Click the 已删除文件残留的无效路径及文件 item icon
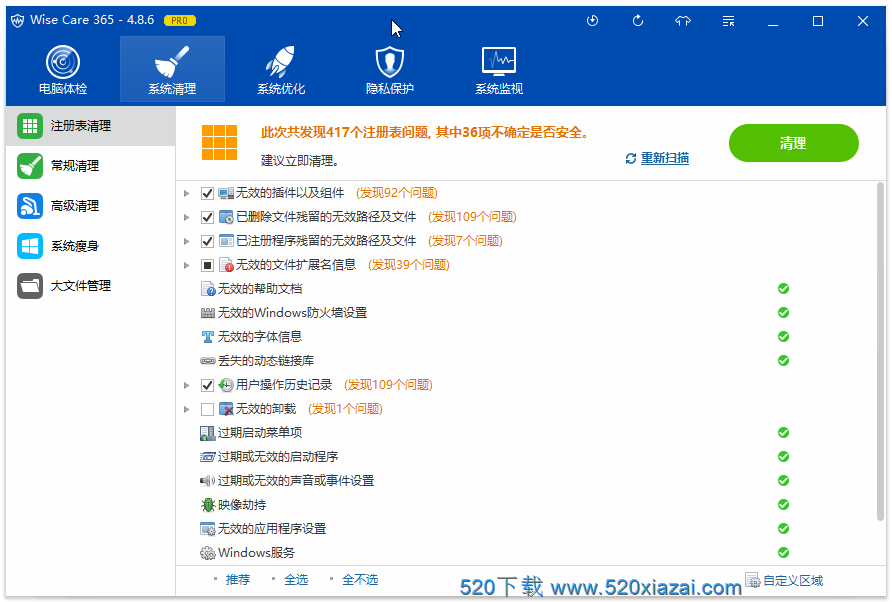 (x=226, y=217)
